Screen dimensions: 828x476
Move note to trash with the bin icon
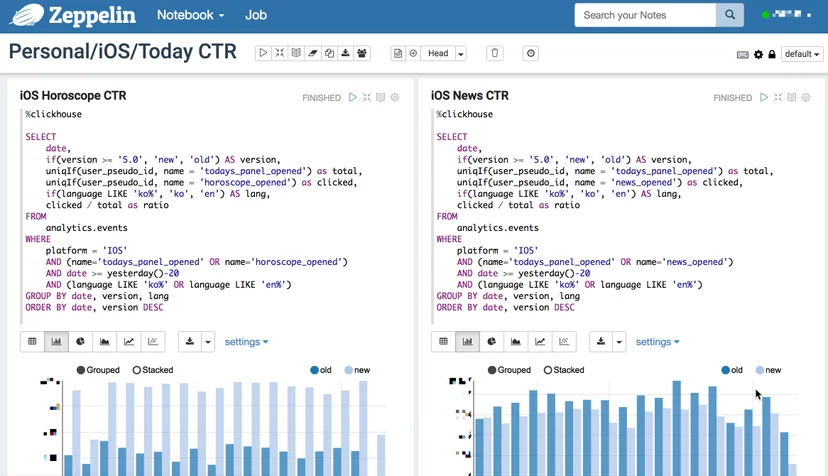point(495,53)
